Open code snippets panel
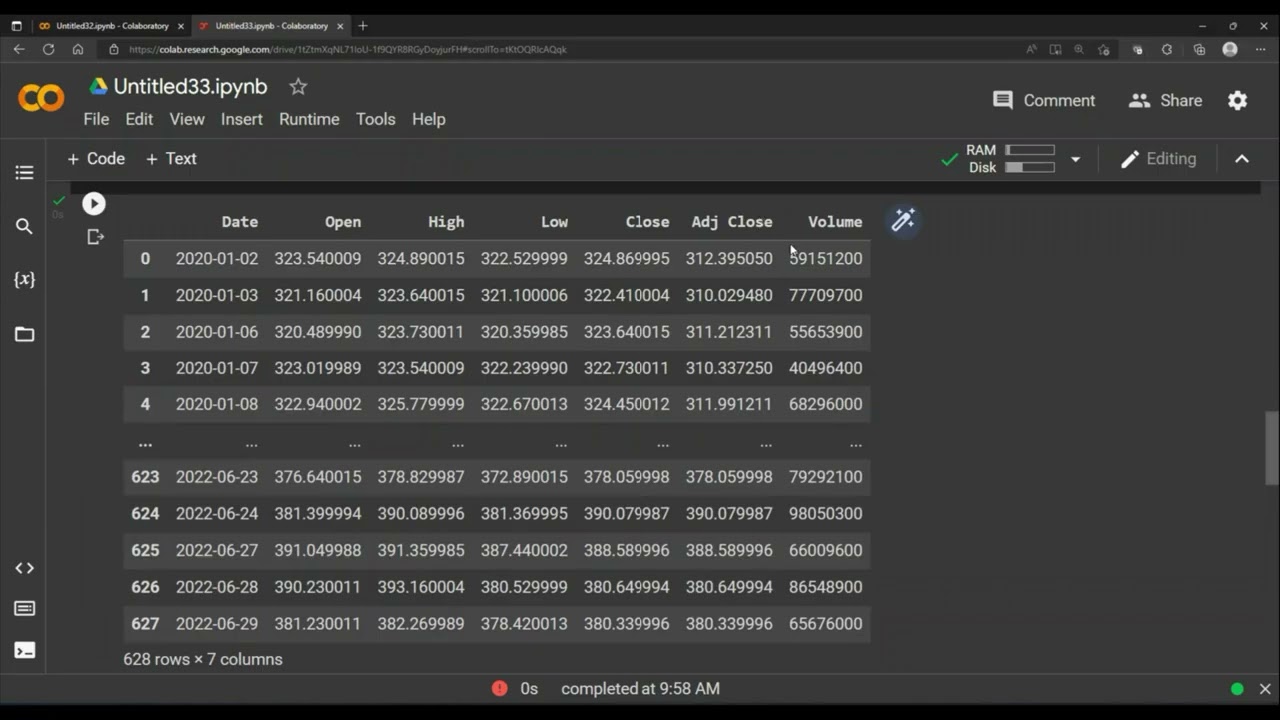Image resolution: width=1280 pixels, height=720 pixels. (x=24, y=568)
